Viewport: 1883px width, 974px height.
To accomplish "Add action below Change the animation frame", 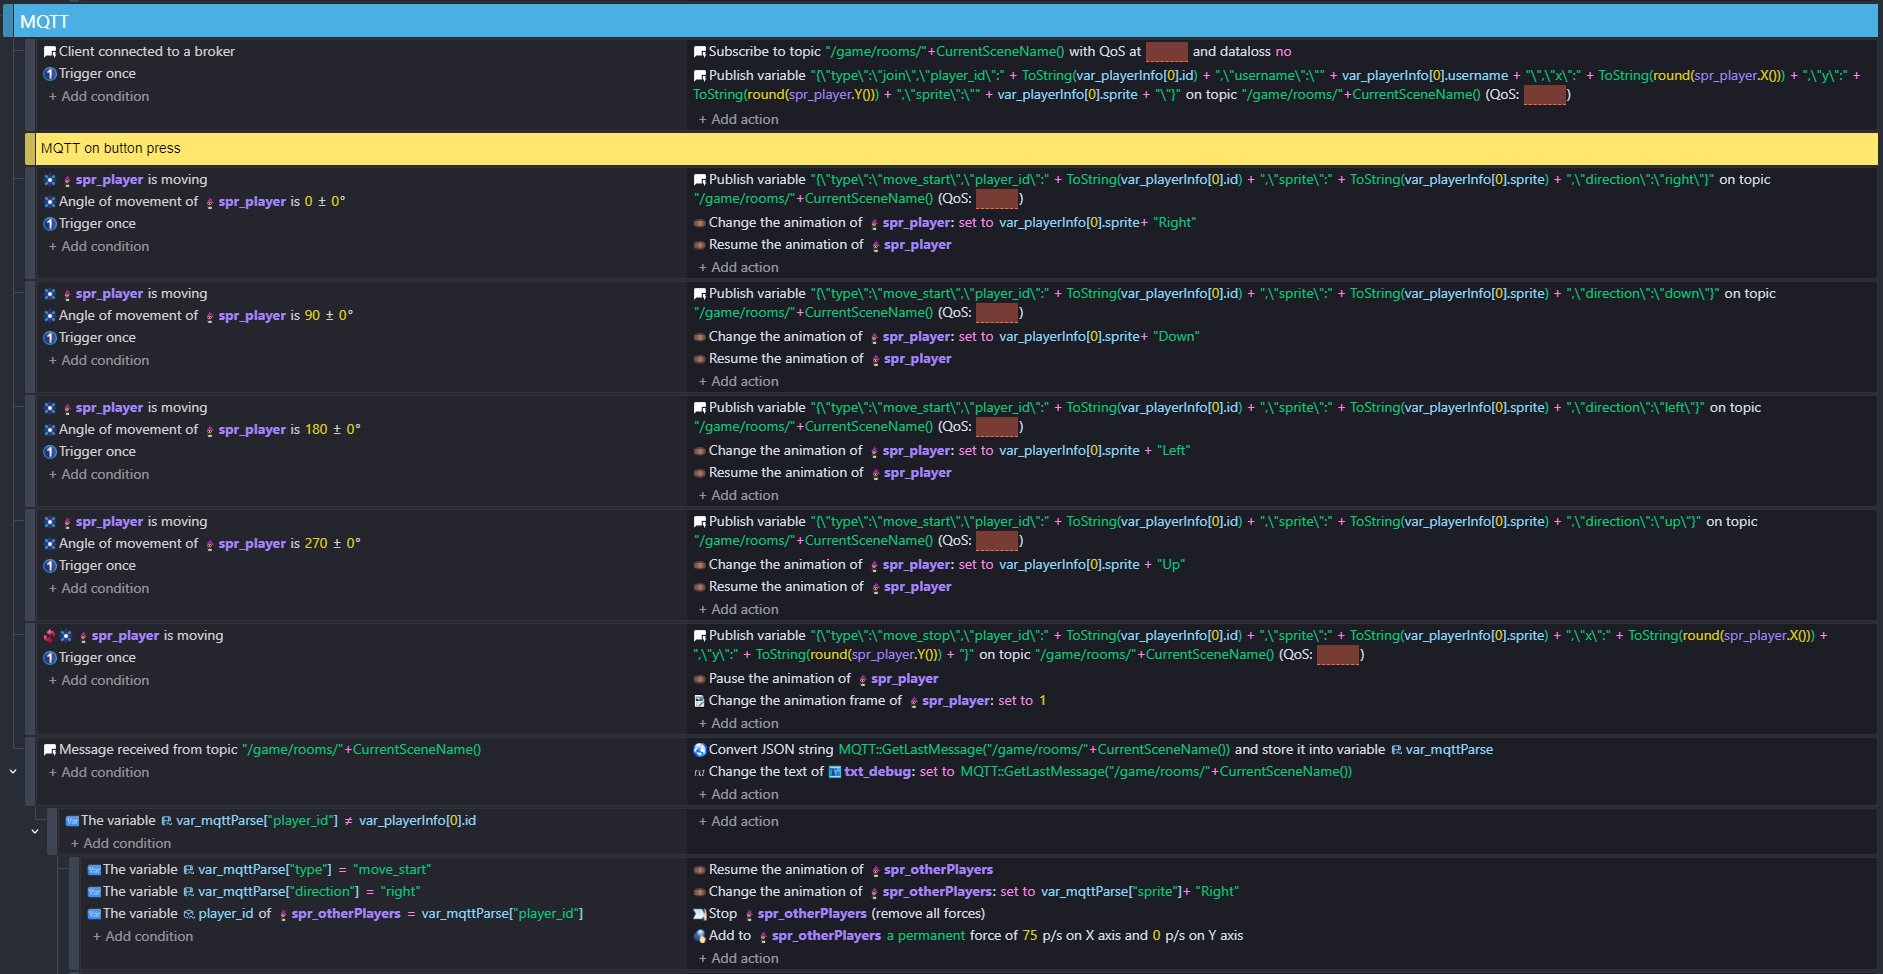I will (x=739, y=724).
